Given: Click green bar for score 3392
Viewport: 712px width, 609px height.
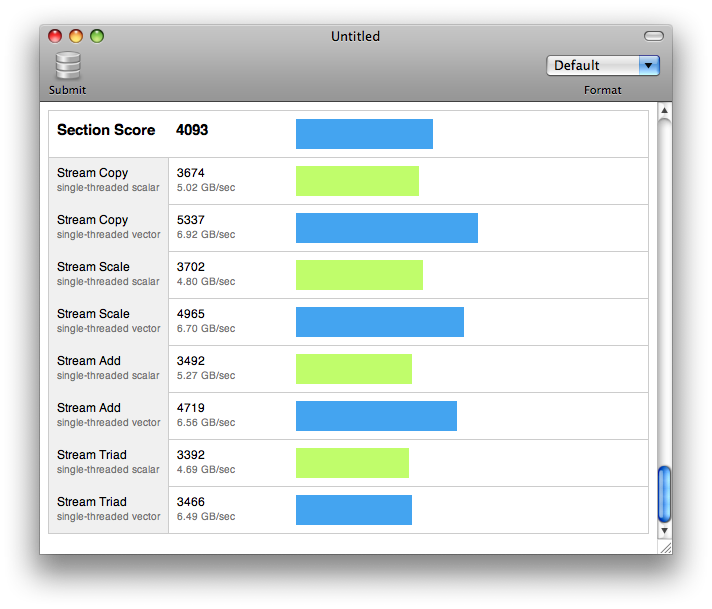Looking at the screenshot, I should click(352, 463).
